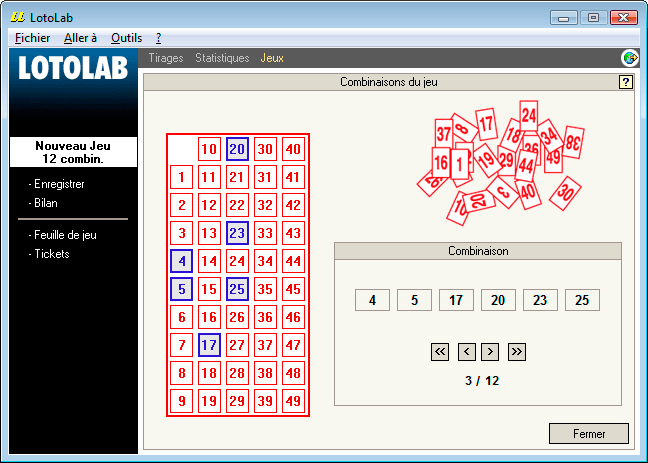Jump to the last combination

coord(516,351)
